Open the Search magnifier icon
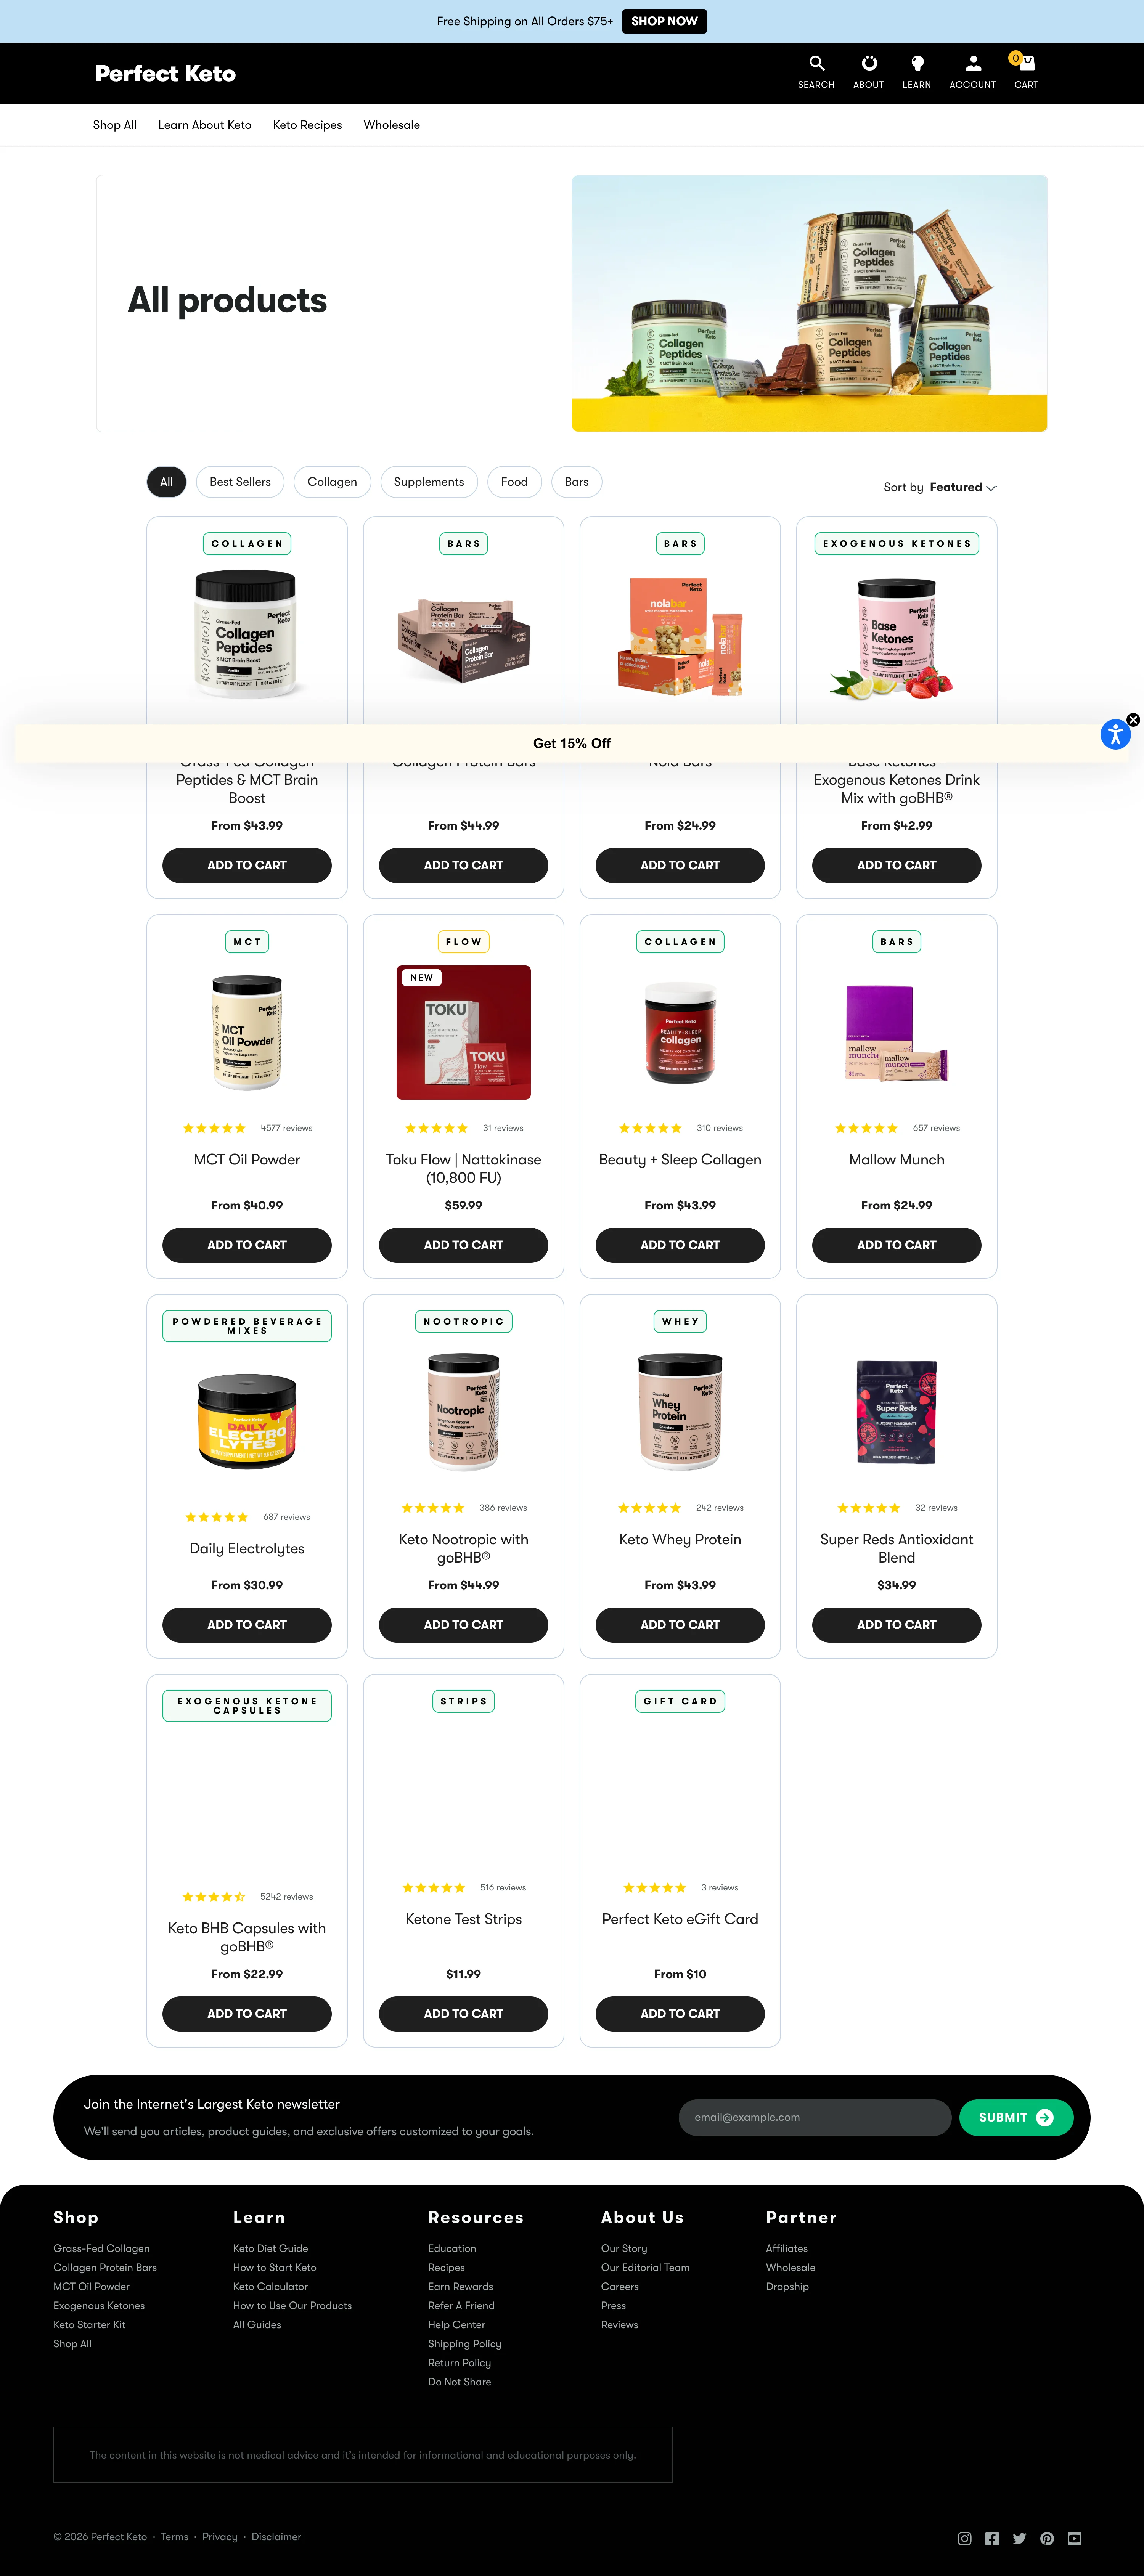 click(x=816, y=63)
